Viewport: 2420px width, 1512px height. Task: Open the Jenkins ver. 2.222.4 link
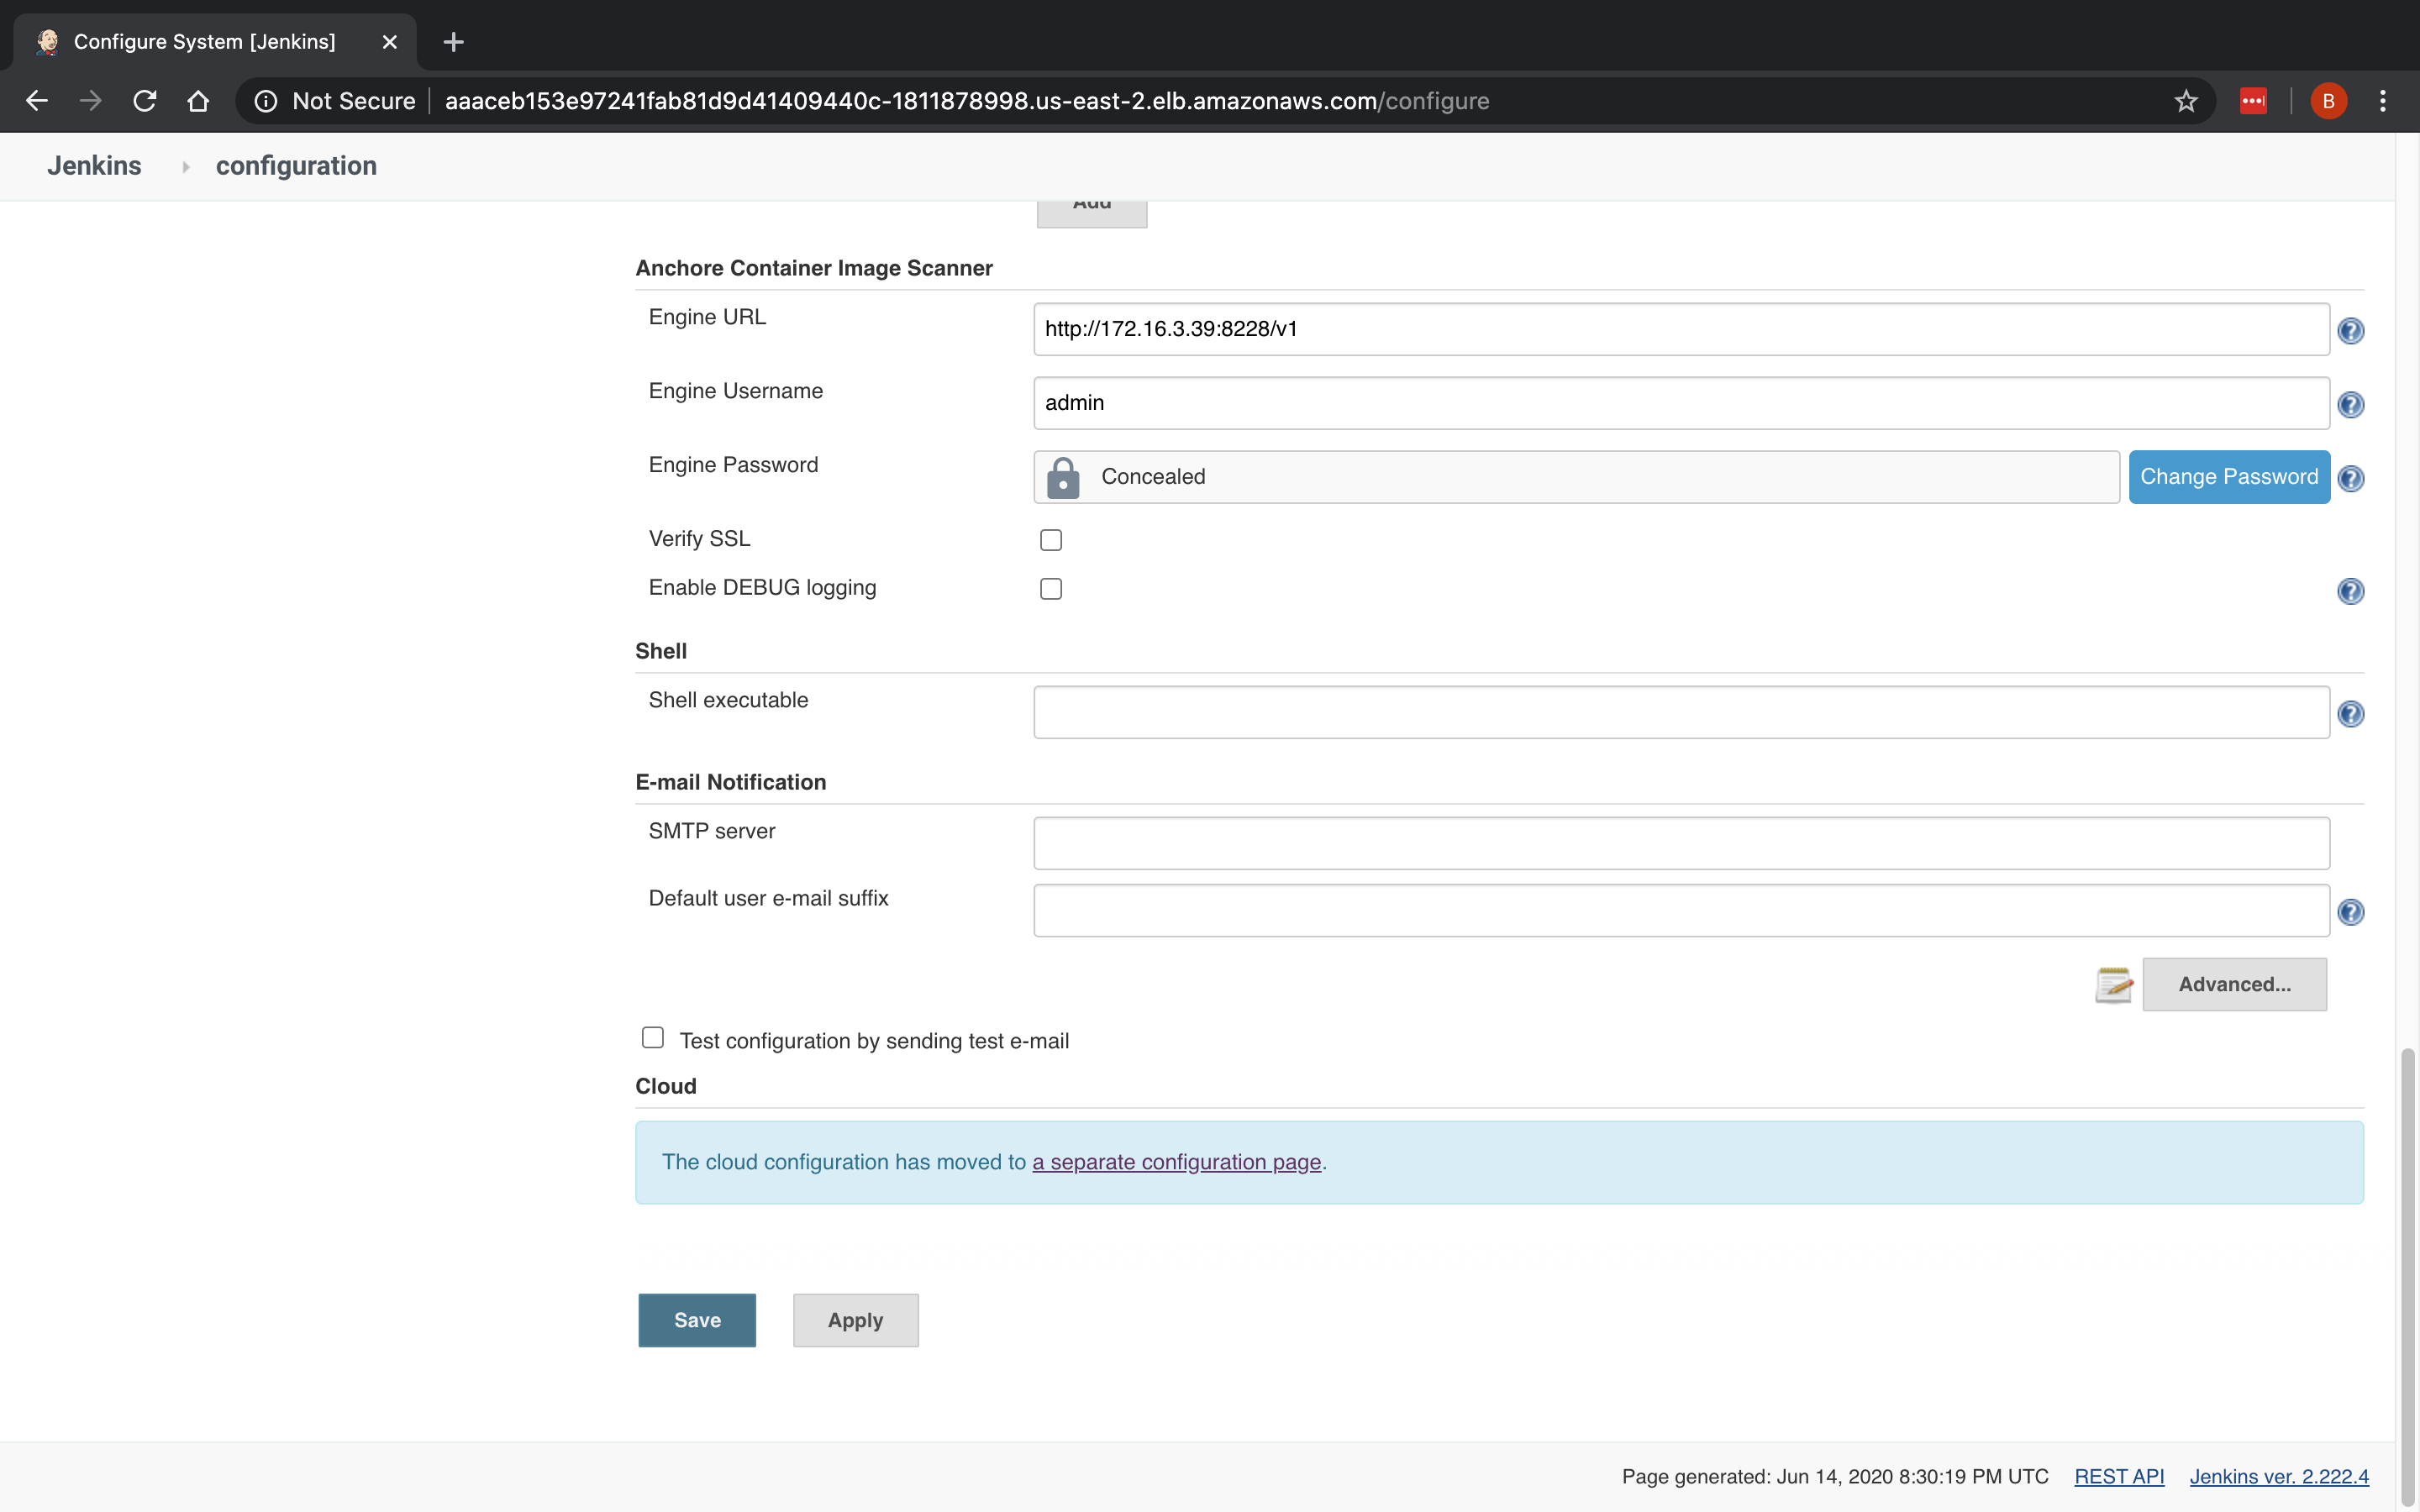(2279, 1476)
